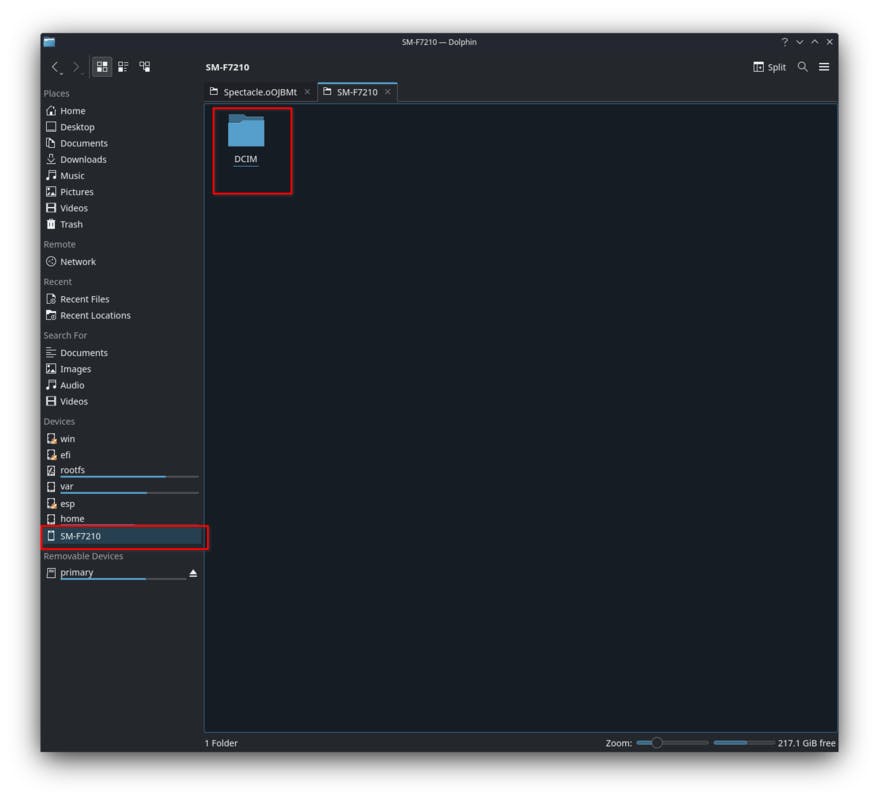Show Recent Locations
Viewport: 879px width, 800px height.
coord(121,316)
